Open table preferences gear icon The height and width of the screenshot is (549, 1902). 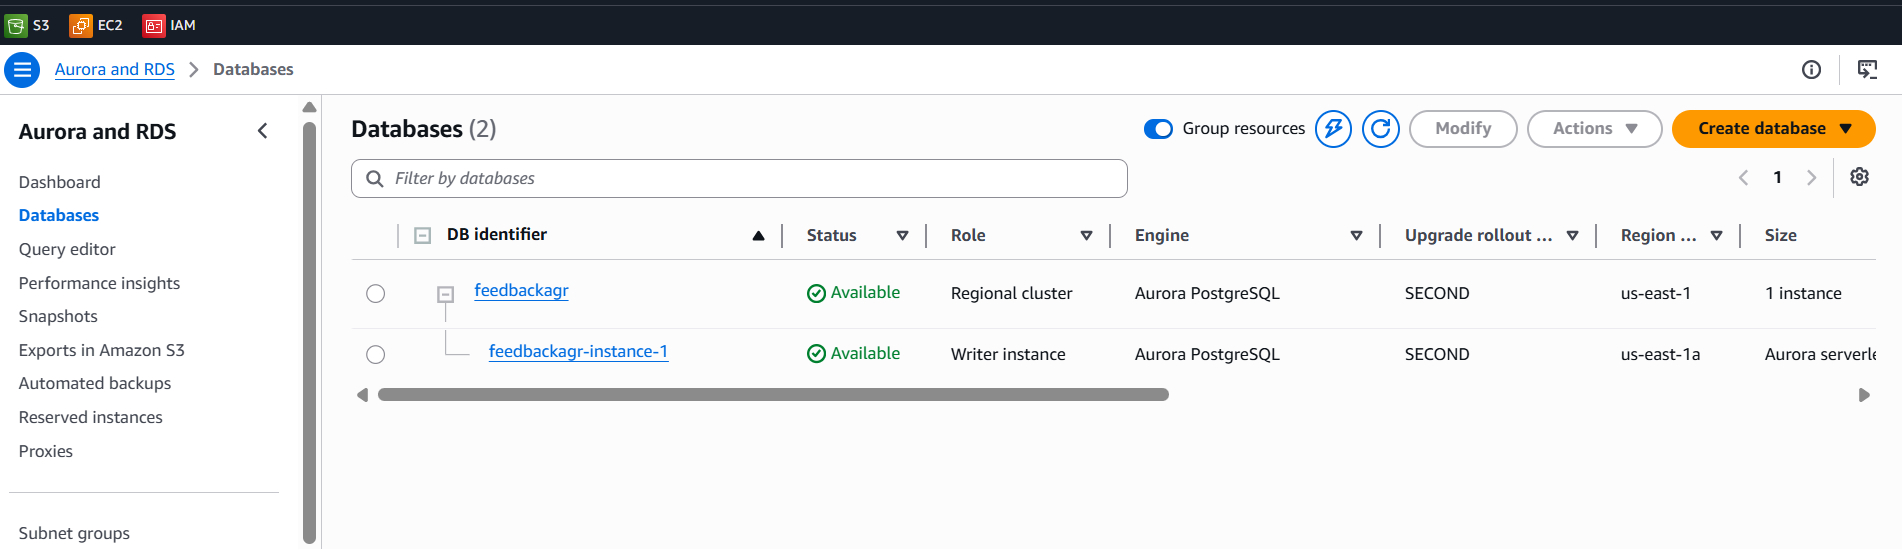(x=1859, y=177)
